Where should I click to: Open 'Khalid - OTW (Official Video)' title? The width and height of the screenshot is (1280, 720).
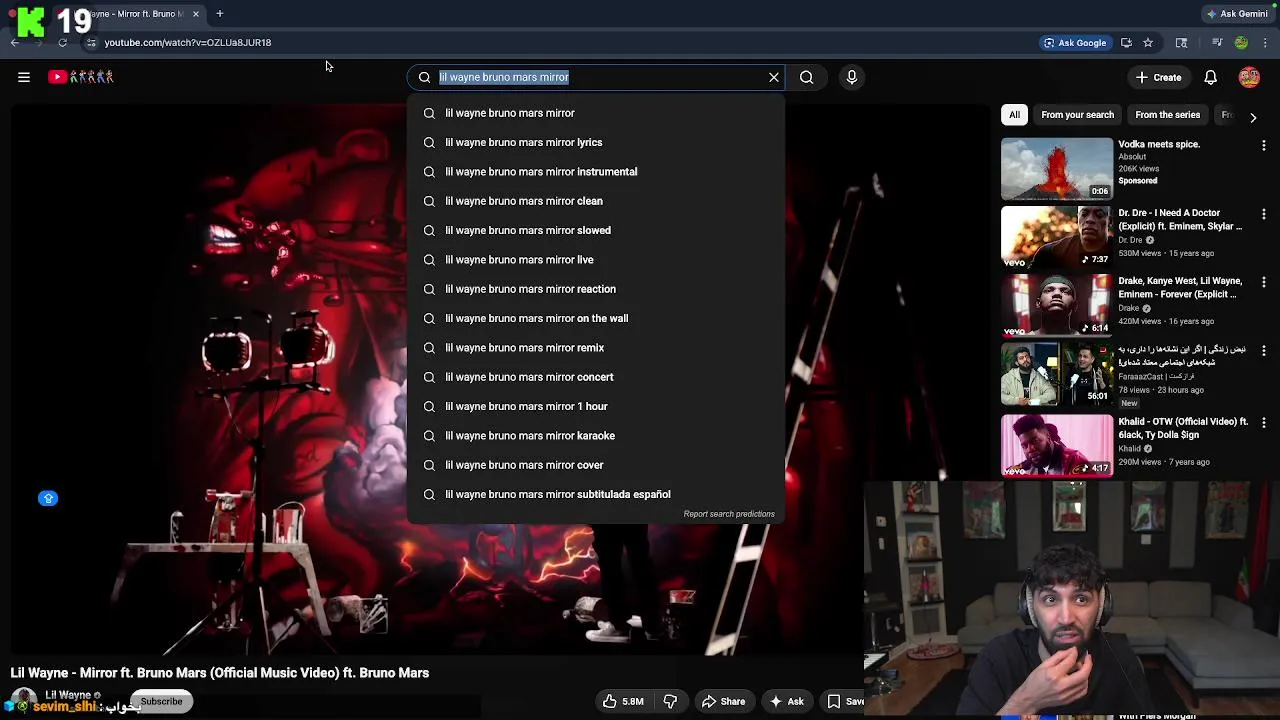[x=1183, y=428]
